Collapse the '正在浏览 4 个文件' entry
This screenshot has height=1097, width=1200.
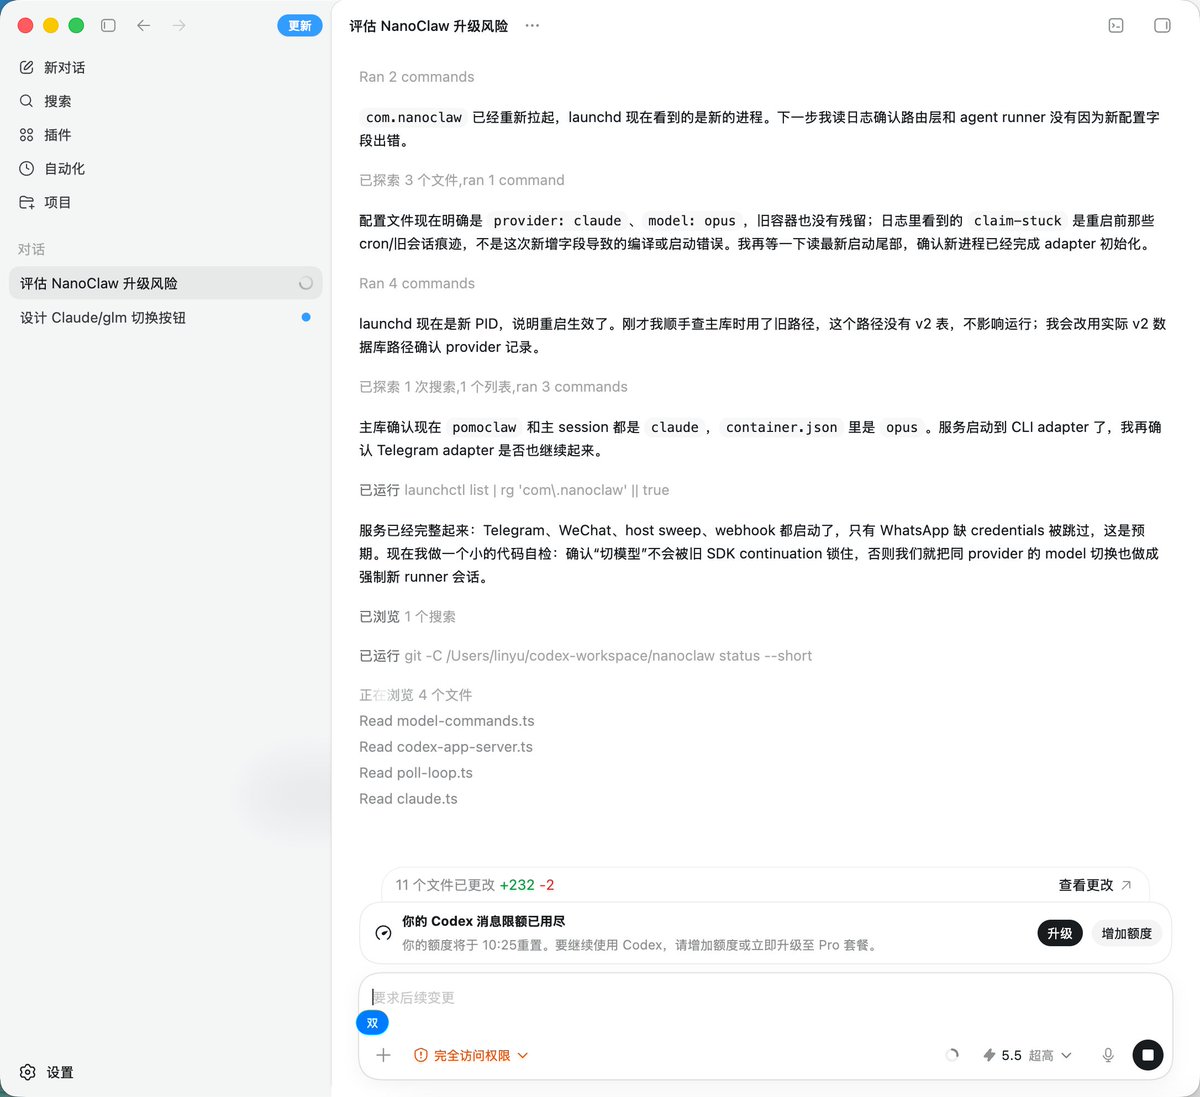tap(415, 695)
